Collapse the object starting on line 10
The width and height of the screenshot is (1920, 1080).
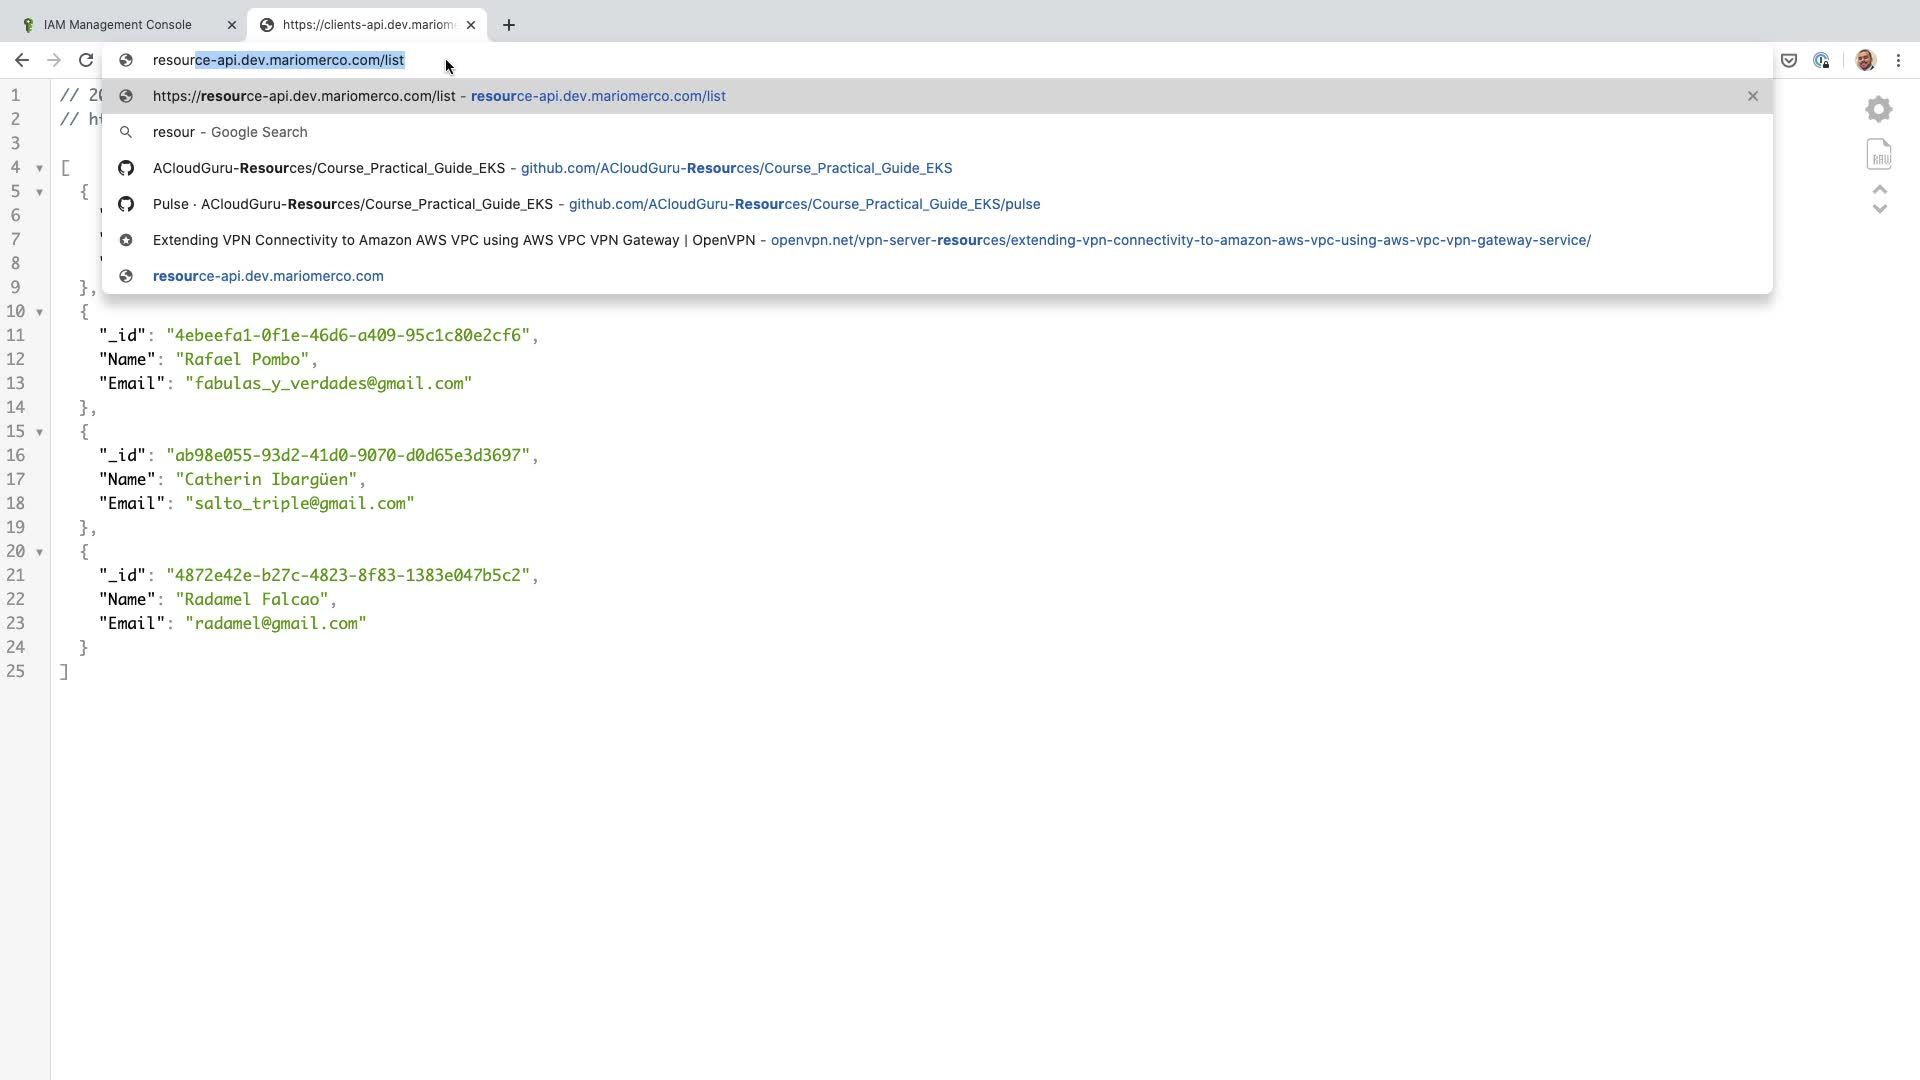[x=39, y=312]
